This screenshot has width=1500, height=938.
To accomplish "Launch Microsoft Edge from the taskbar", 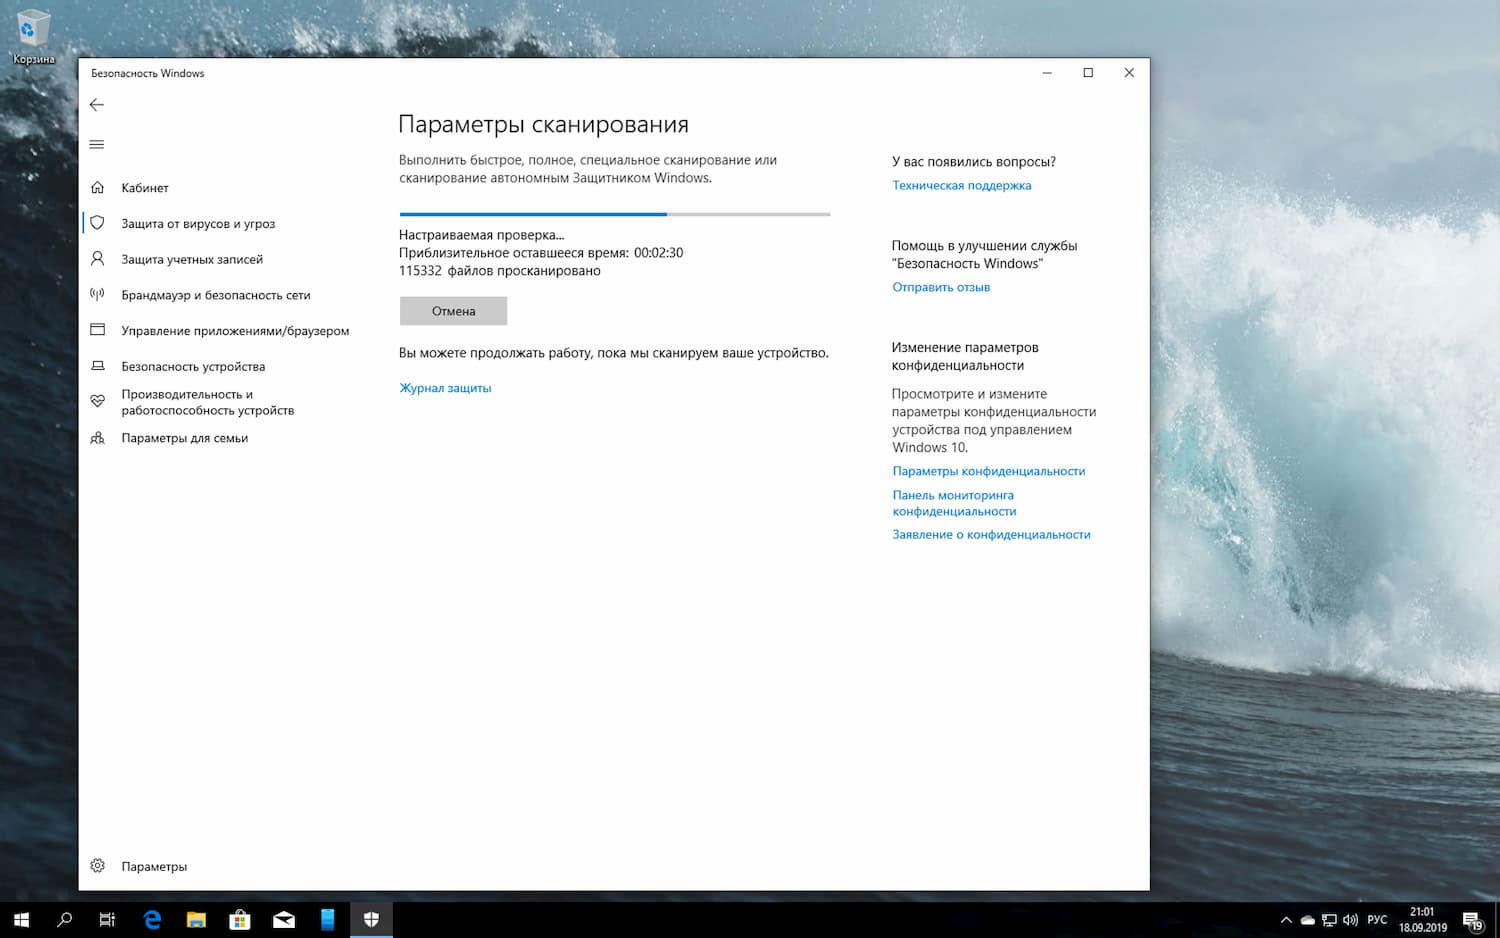I will [151, 918].
